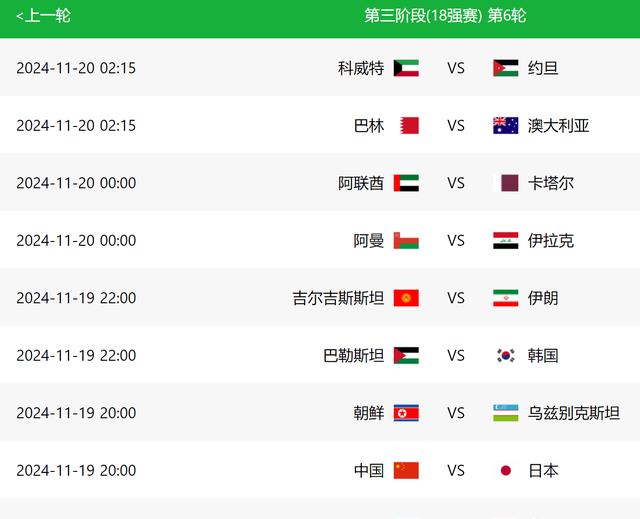
Task: Click the China flag icon
Action: click(x=406, y=471)
